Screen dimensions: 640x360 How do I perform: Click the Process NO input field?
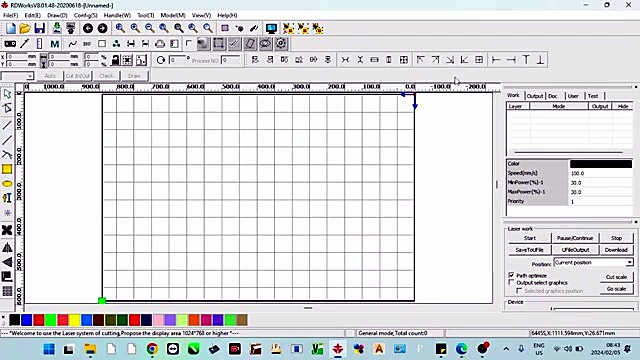click(231, 60)
